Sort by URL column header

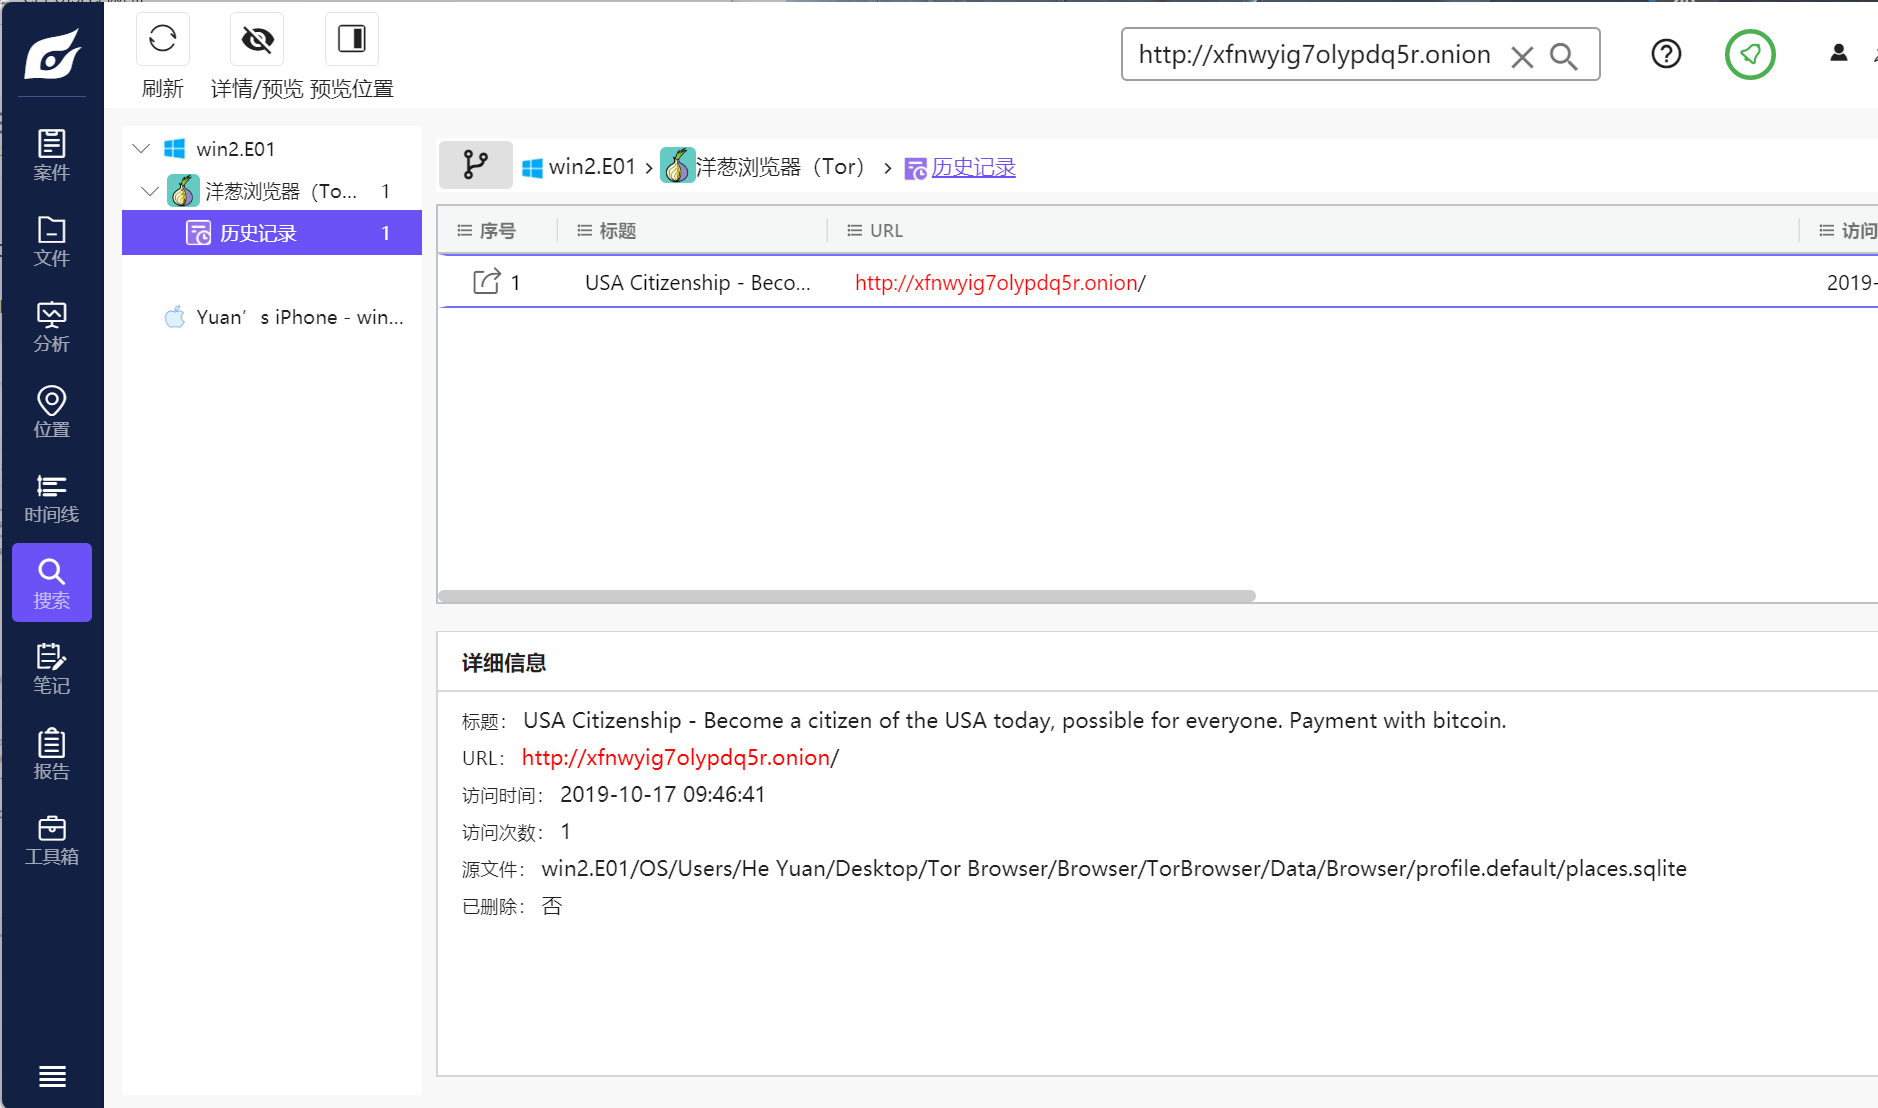pos(886,231)
